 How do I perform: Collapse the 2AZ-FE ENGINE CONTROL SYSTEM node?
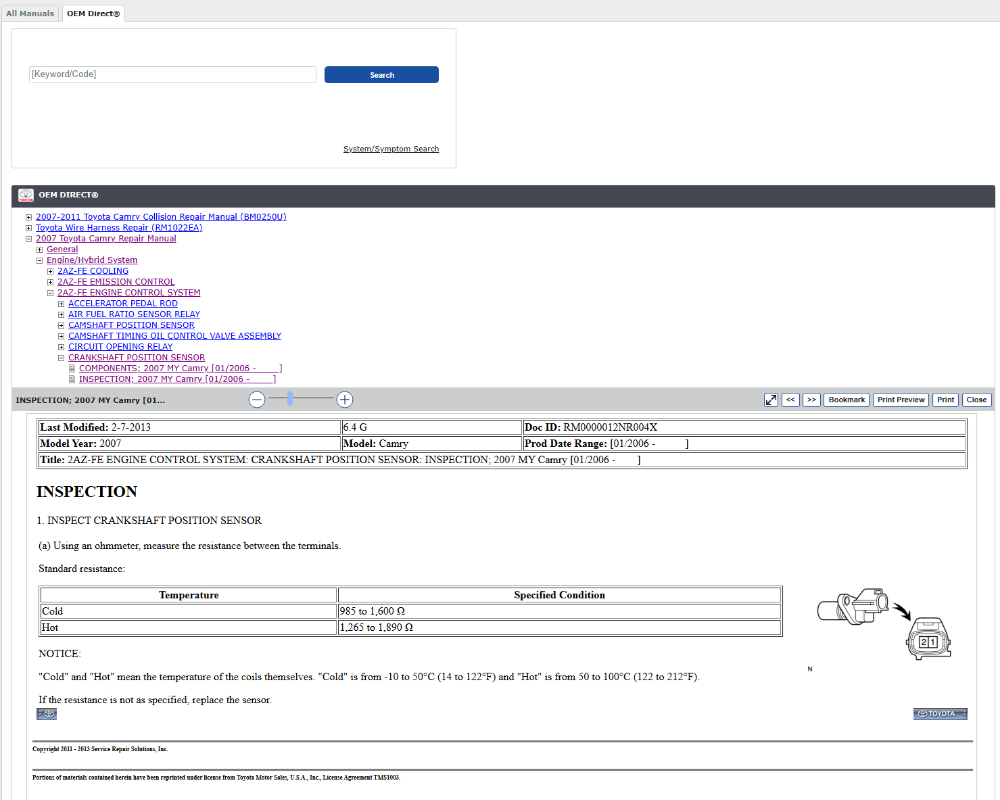pos(50,293)
